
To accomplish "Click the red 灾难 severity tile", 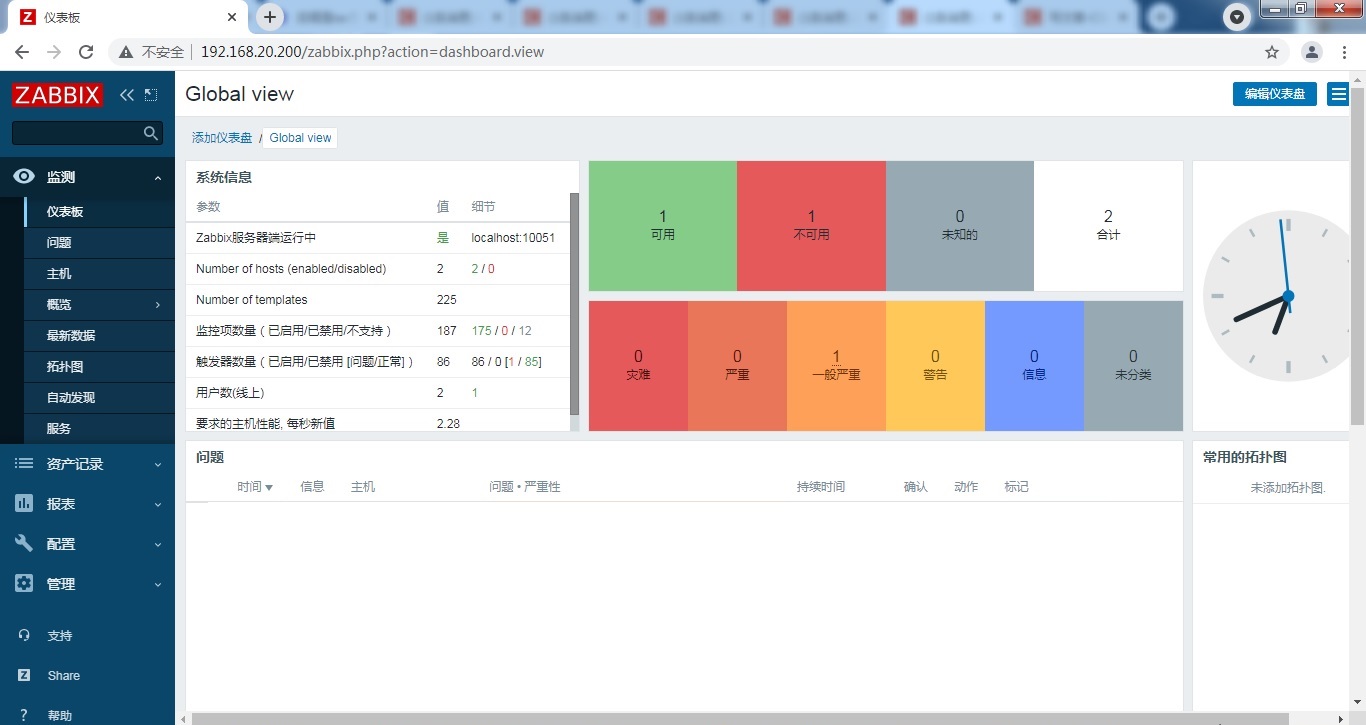I will click(638, 366).
